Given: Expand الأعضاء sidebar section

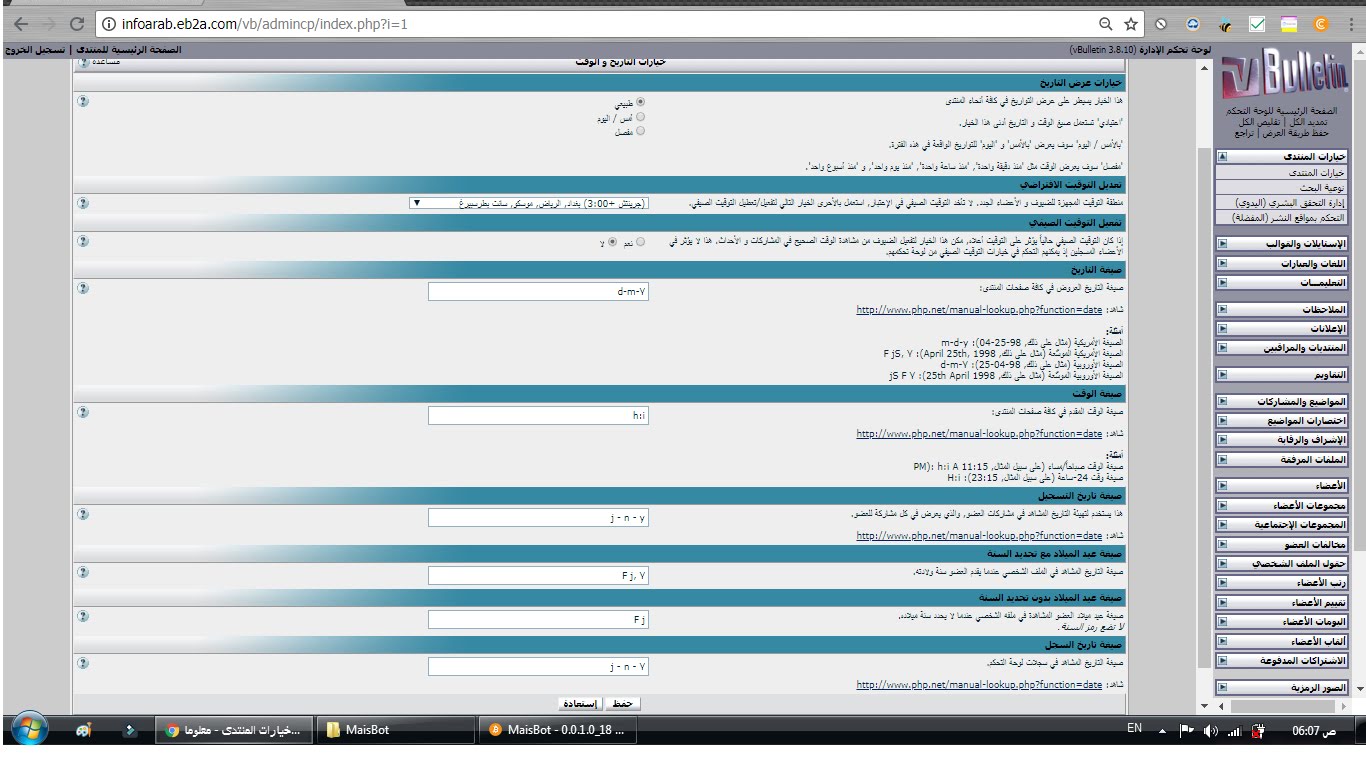Looking at the screenshot, I should point(1223,485).
